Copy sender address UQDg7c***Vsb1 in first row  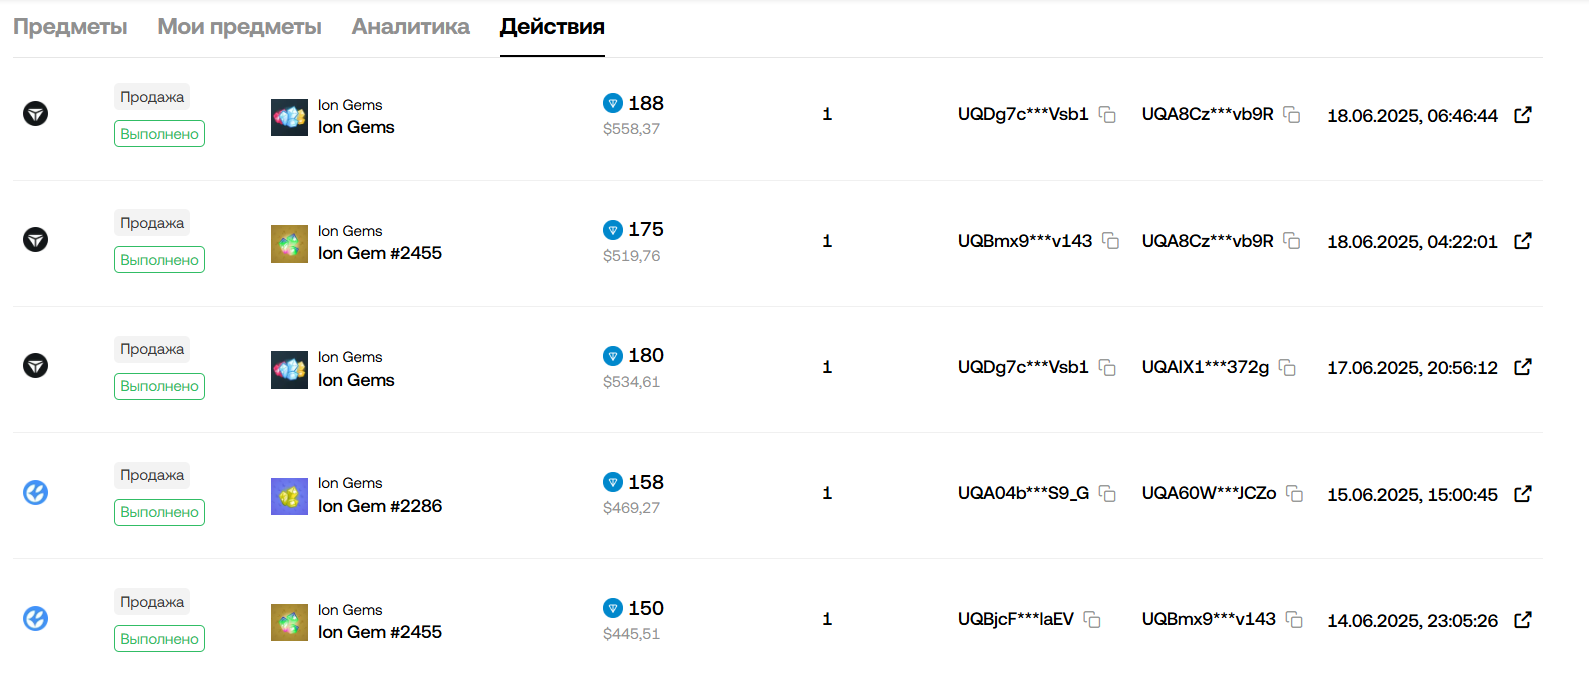pos(1107,115)
